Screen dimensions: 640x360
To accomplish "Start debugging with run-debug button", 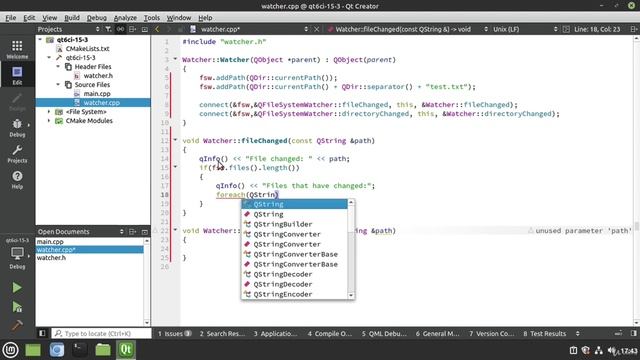I will (x=17, y=307).
